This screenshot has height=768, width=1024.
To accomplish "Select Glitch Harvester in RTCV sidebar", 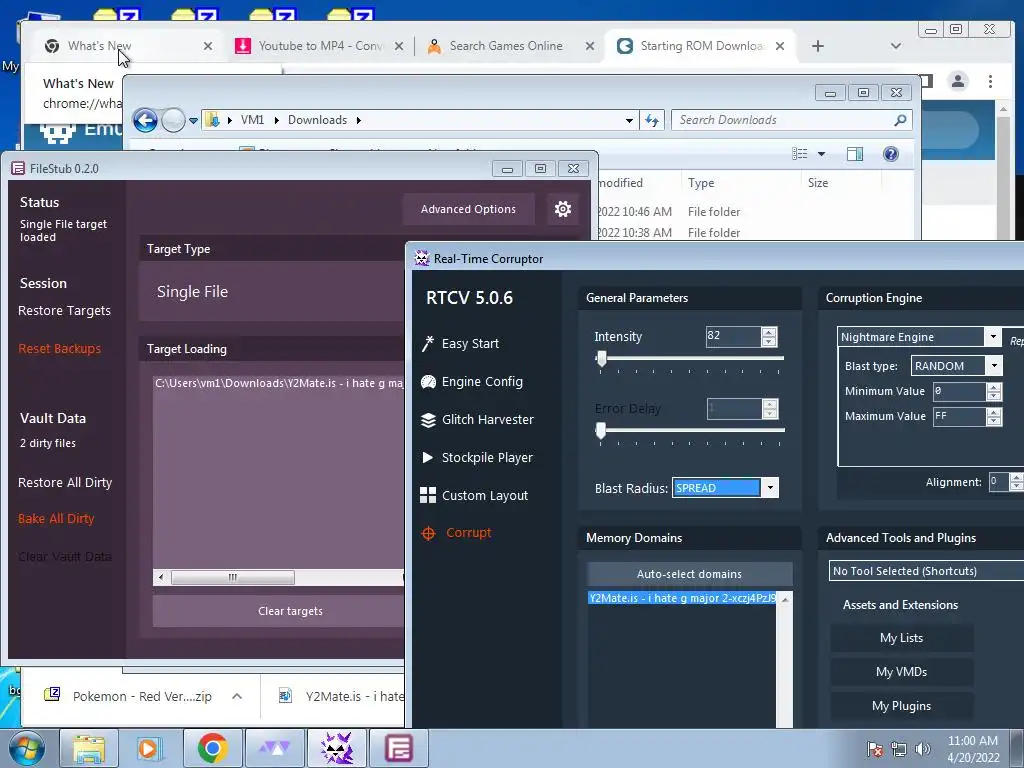I will click(488, 420).
